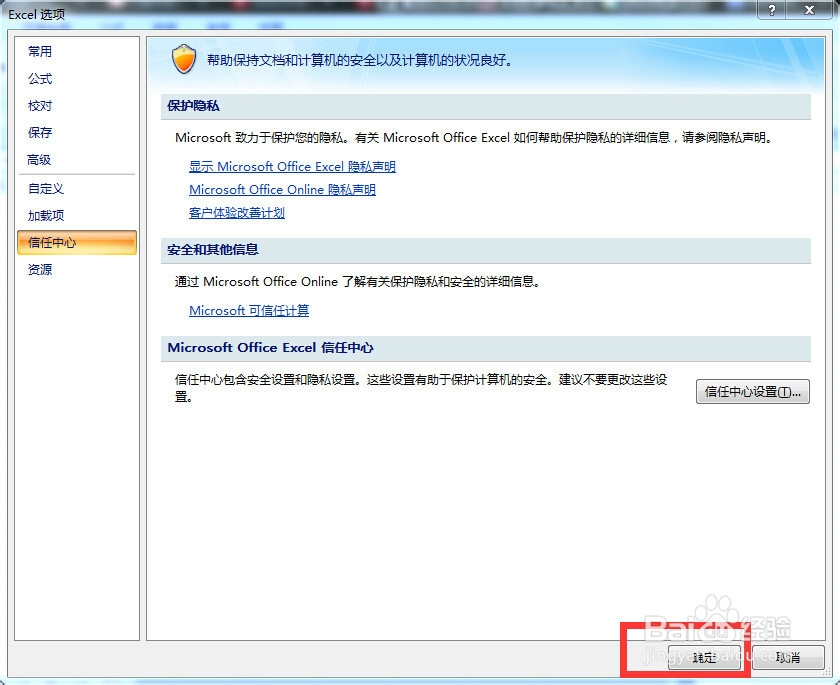Switch to the 校对 options page

40,106
